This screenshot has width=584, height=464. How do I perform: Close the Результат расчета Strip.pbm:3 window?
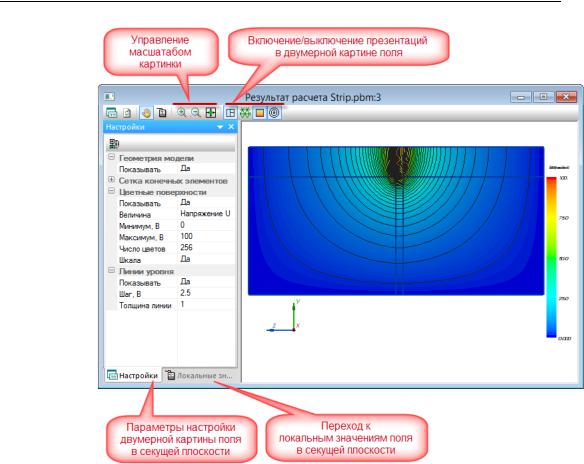[566, 97]
